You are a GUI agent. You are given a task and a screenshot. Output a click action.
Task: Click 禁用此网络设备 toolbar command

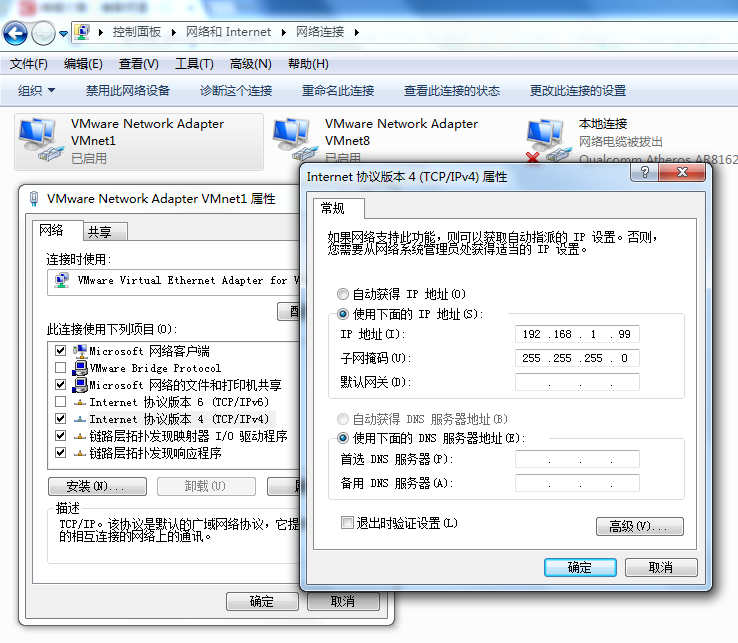128,90
